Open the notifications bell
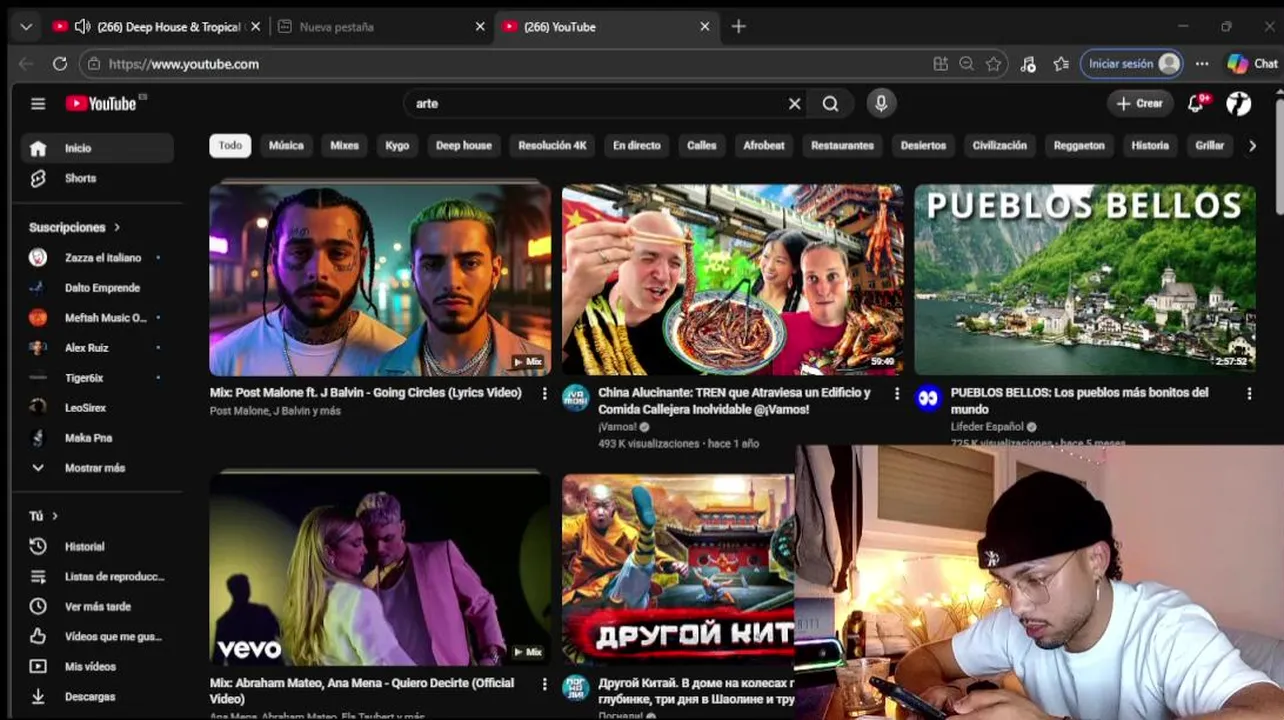Image resolution: width=1284 pixels, height=720 pixels. (x=1196, y=103)
